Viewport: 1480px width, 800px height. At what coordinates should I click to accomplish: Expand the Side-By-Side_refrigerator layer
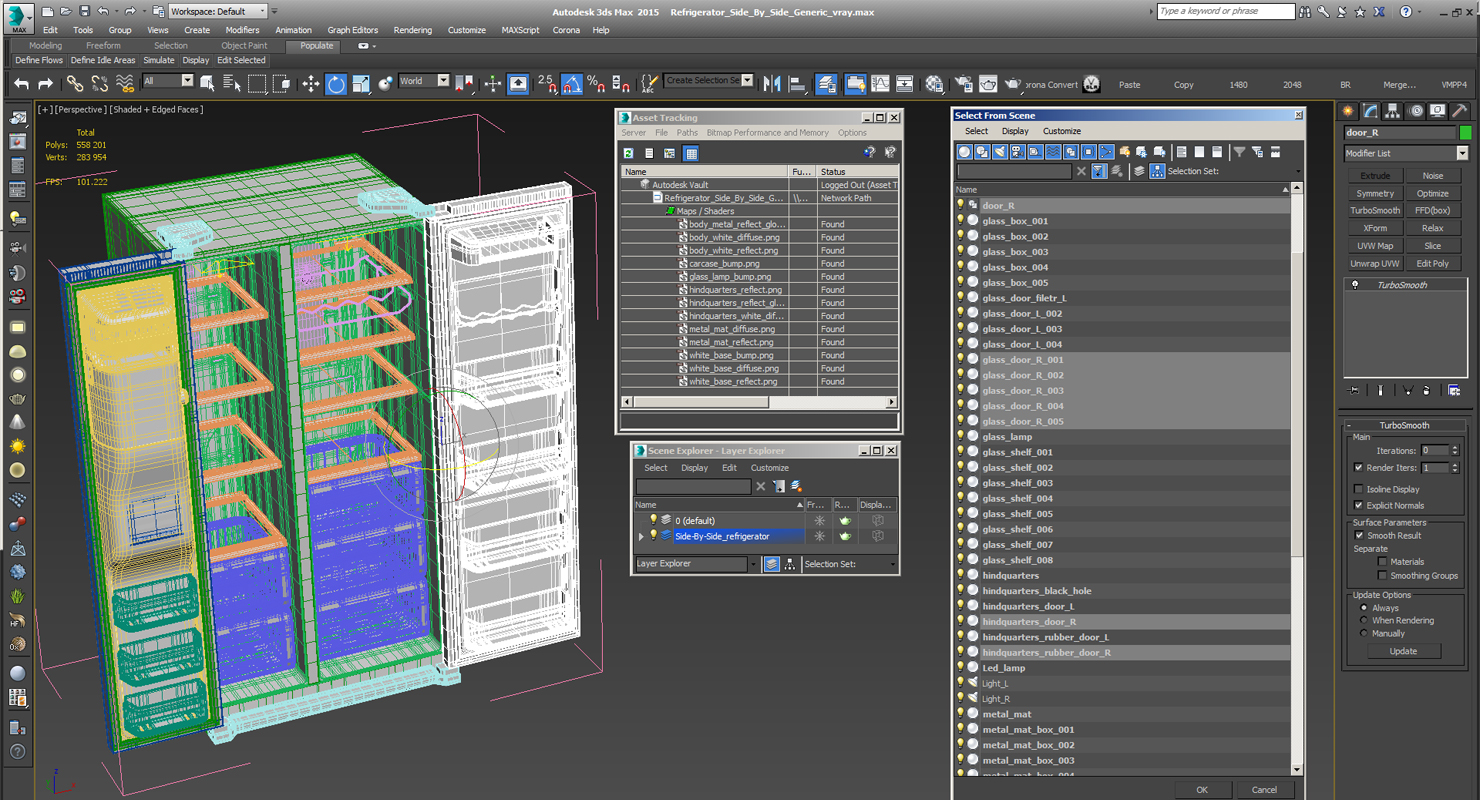click(x=641, y=537)
